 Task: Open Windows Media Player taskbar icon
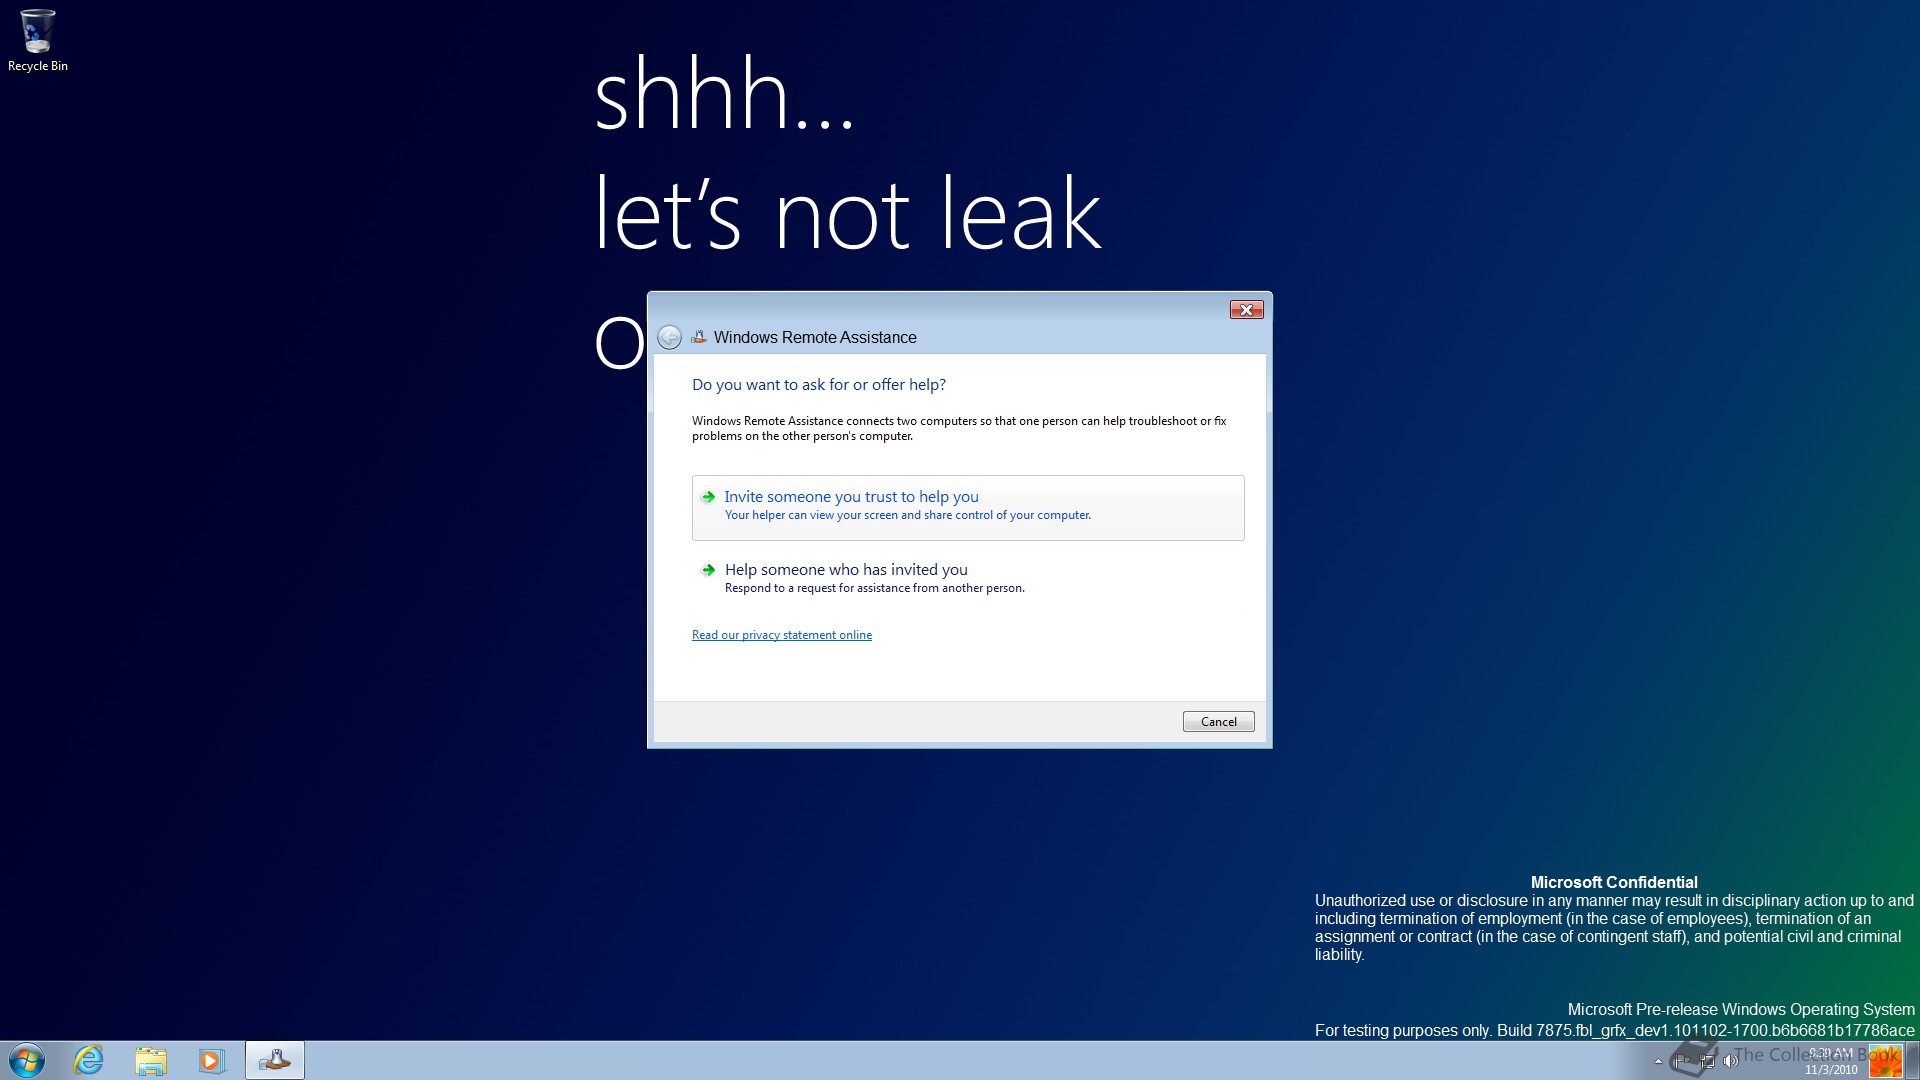[x=212, y=1060]
